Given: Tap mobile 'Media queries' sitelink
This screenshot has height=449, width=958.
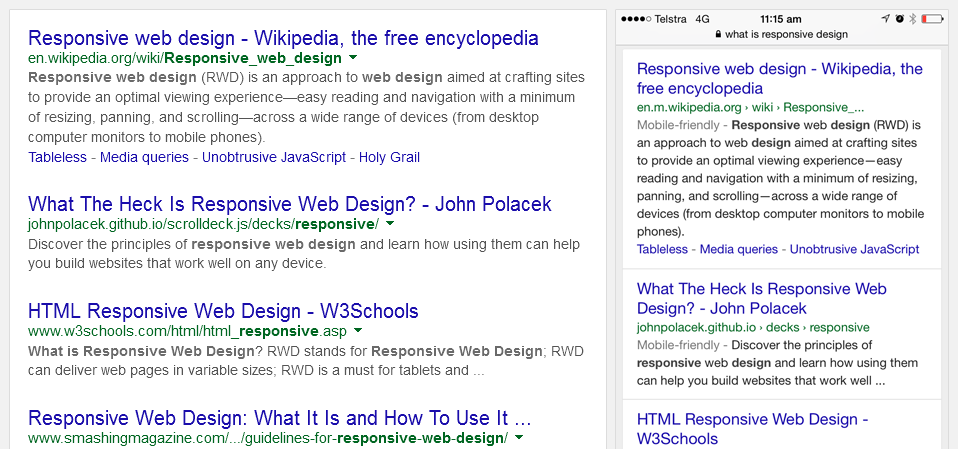Looking at the screenshot, I should (x=739, y=249).
